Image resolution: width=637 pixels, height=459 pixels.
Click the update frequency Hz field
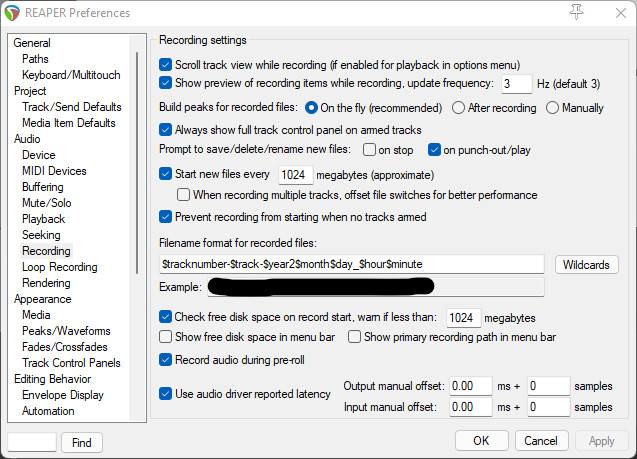(516, 84)
